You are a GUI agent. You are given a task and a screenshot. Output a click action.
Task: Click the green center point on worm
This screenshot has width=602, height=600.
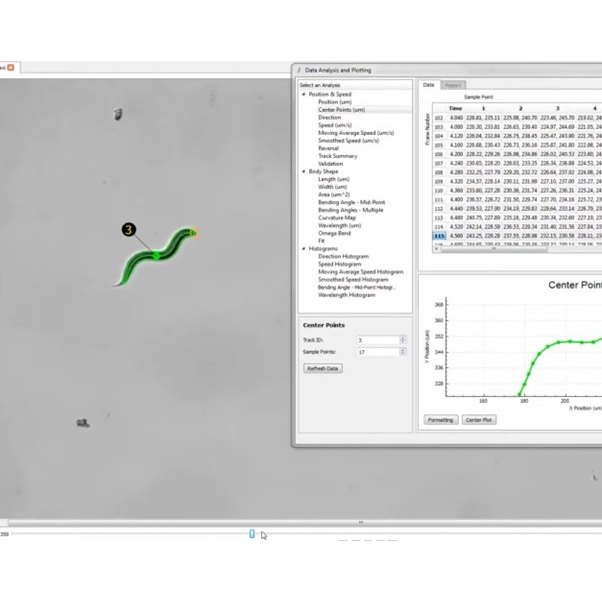coord(156,256)
